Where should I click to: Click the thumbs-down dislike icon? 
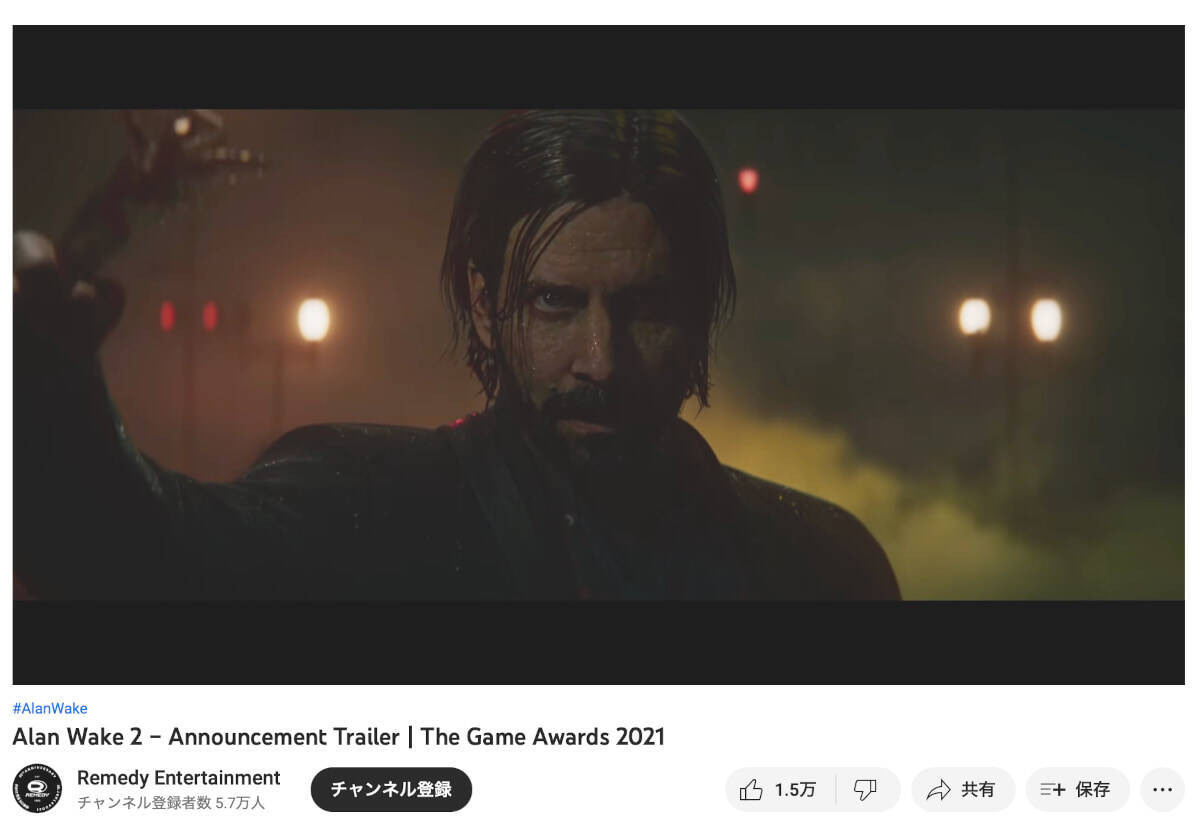865,790
